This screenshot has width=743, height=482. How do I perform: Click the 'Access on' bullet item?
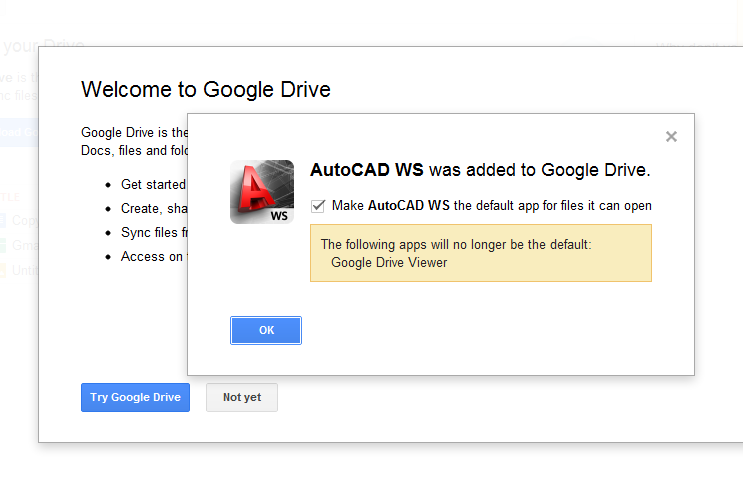click(153, 256)
